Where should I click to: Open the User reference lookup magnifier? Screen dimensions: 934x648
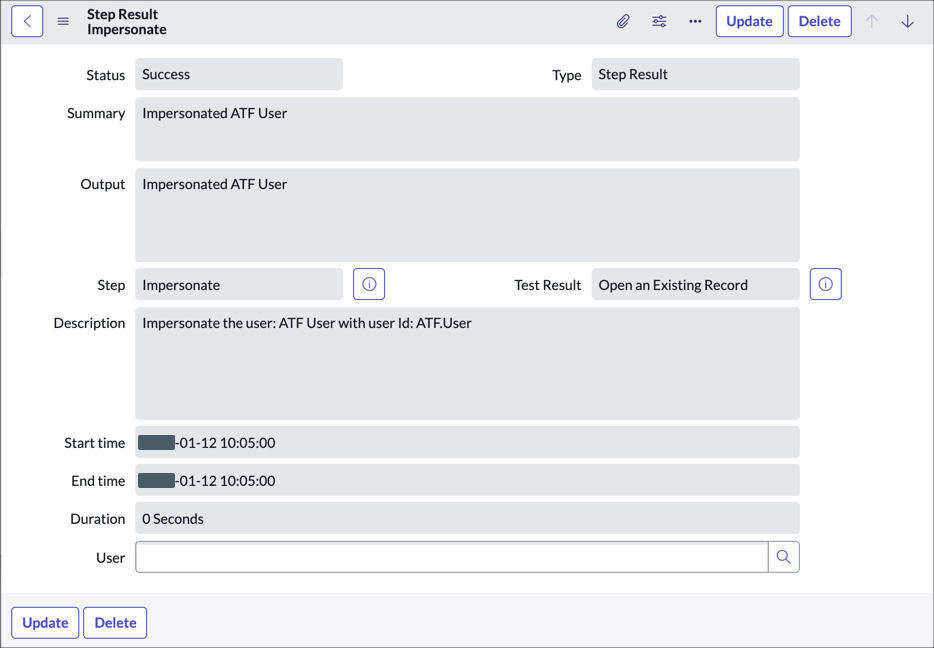tap(784, 557)
